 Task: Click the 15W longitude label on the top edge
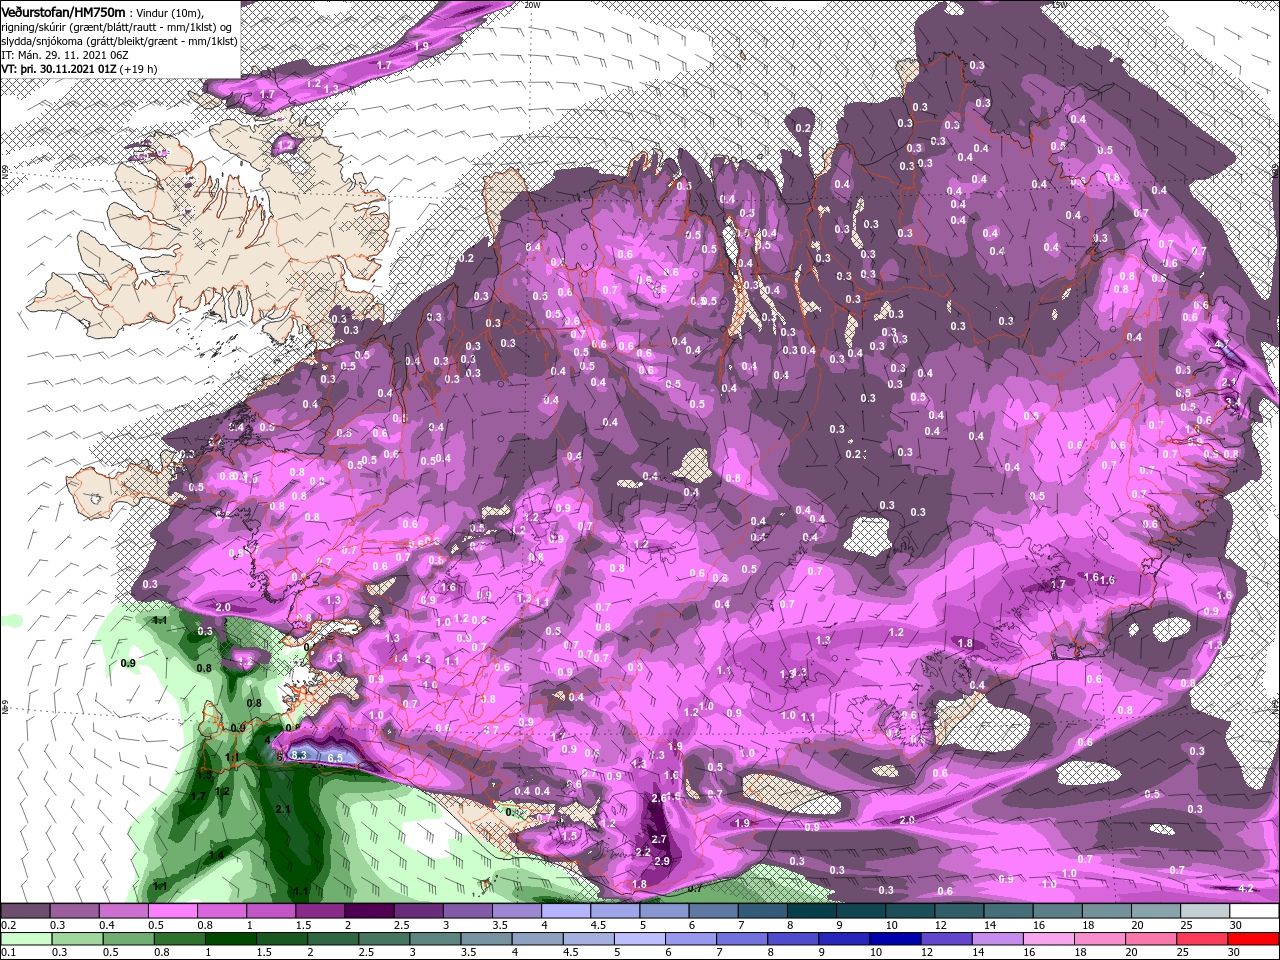[x=1059, y=5]
